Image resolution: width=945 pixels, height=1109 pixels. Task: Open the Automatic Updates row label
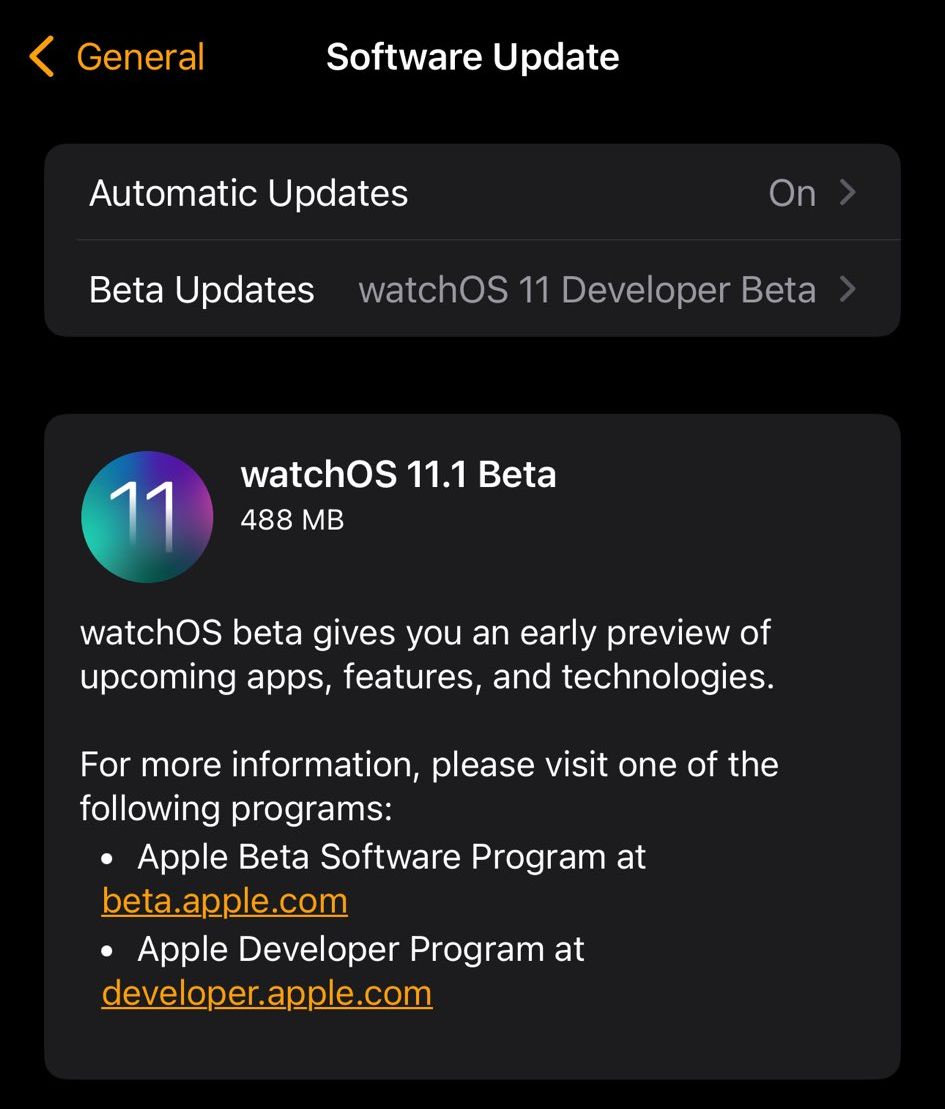click(x=249, y=193)
